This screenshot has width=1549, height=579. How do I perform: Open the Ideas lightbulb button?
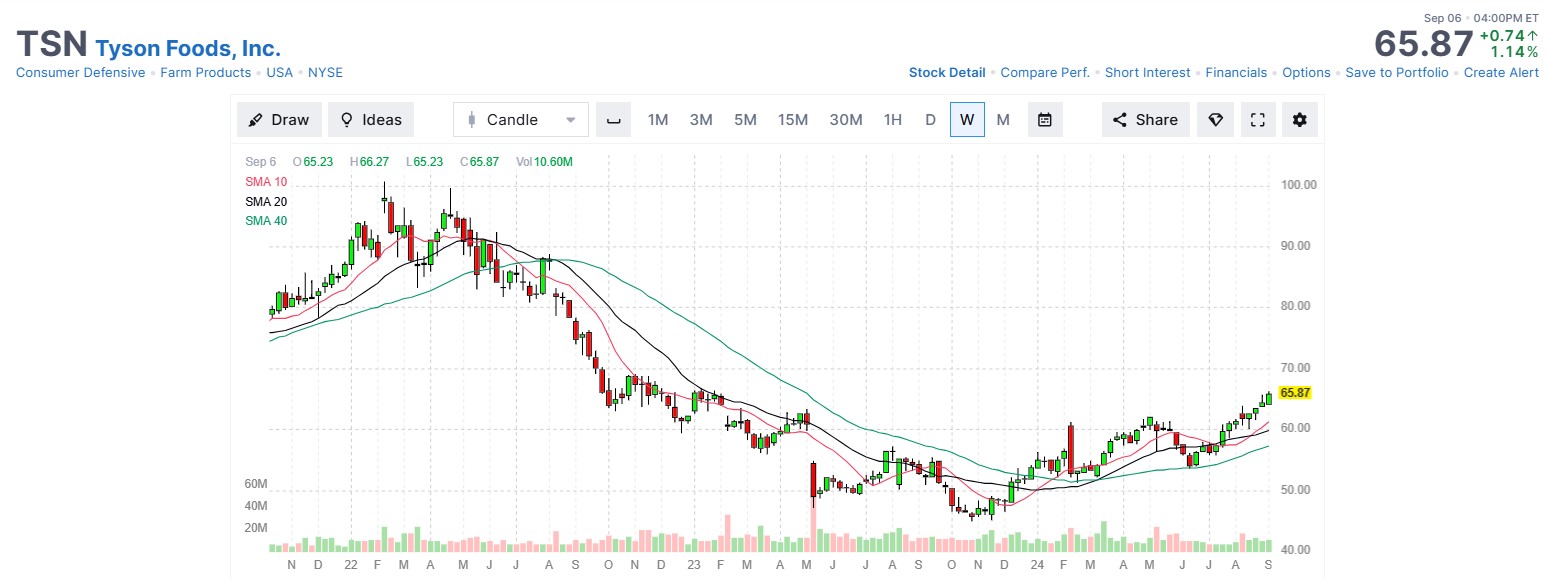click(370, 120)
